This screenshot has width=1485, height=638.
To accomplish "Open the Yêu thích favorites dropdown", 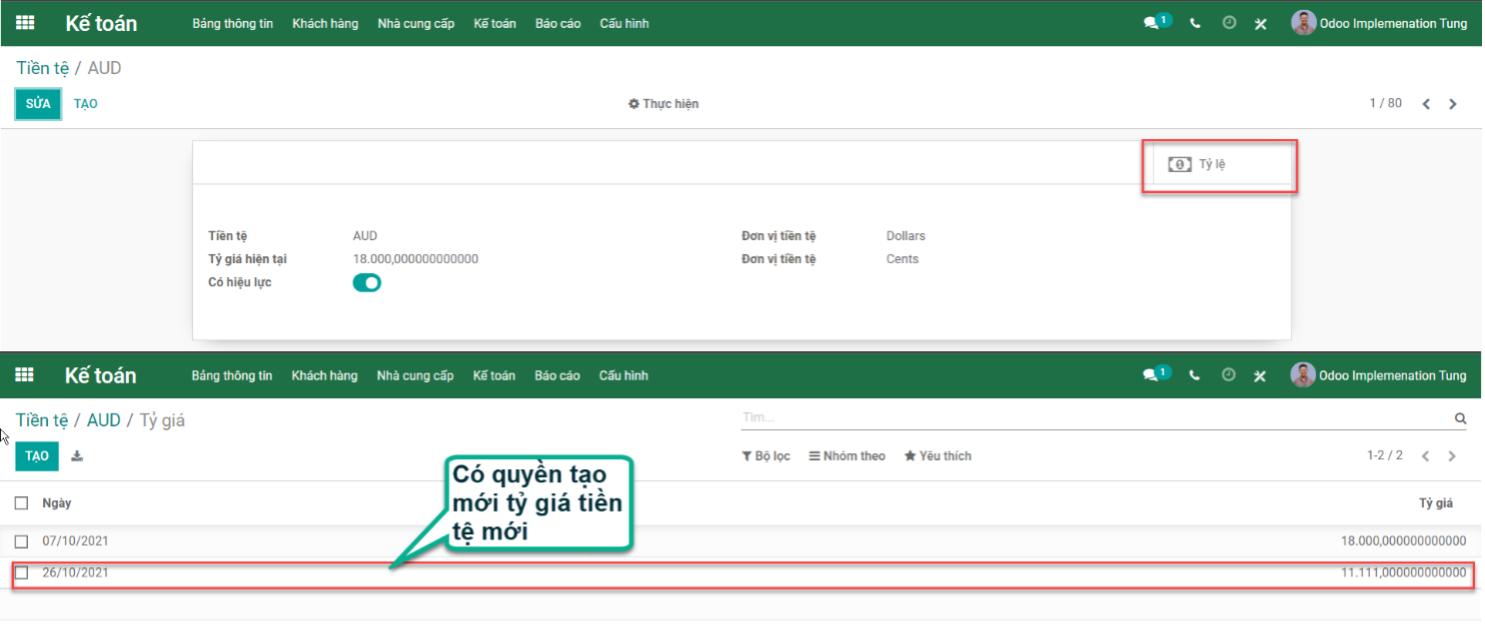I will coord(938,456).
